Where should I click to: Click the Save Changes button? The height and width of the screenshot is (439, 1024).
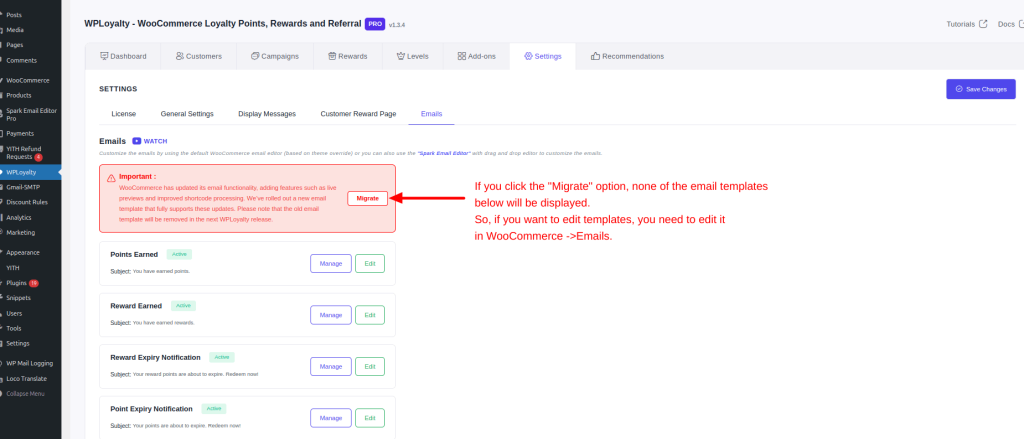(980, 89)
